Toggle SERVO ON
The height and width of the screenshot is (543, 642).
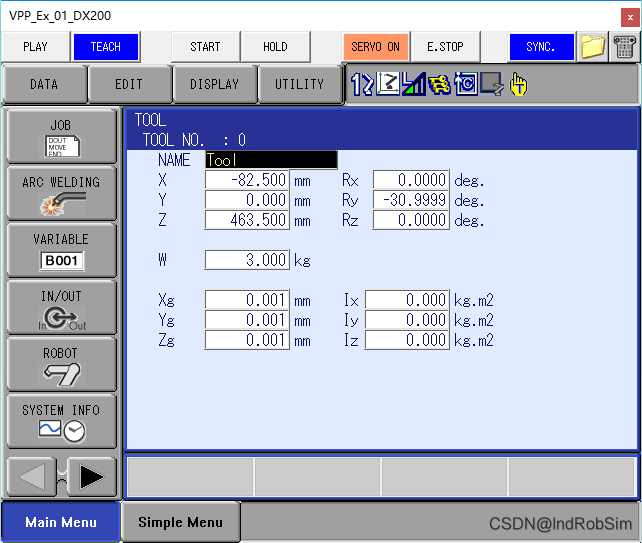(375, 47)
